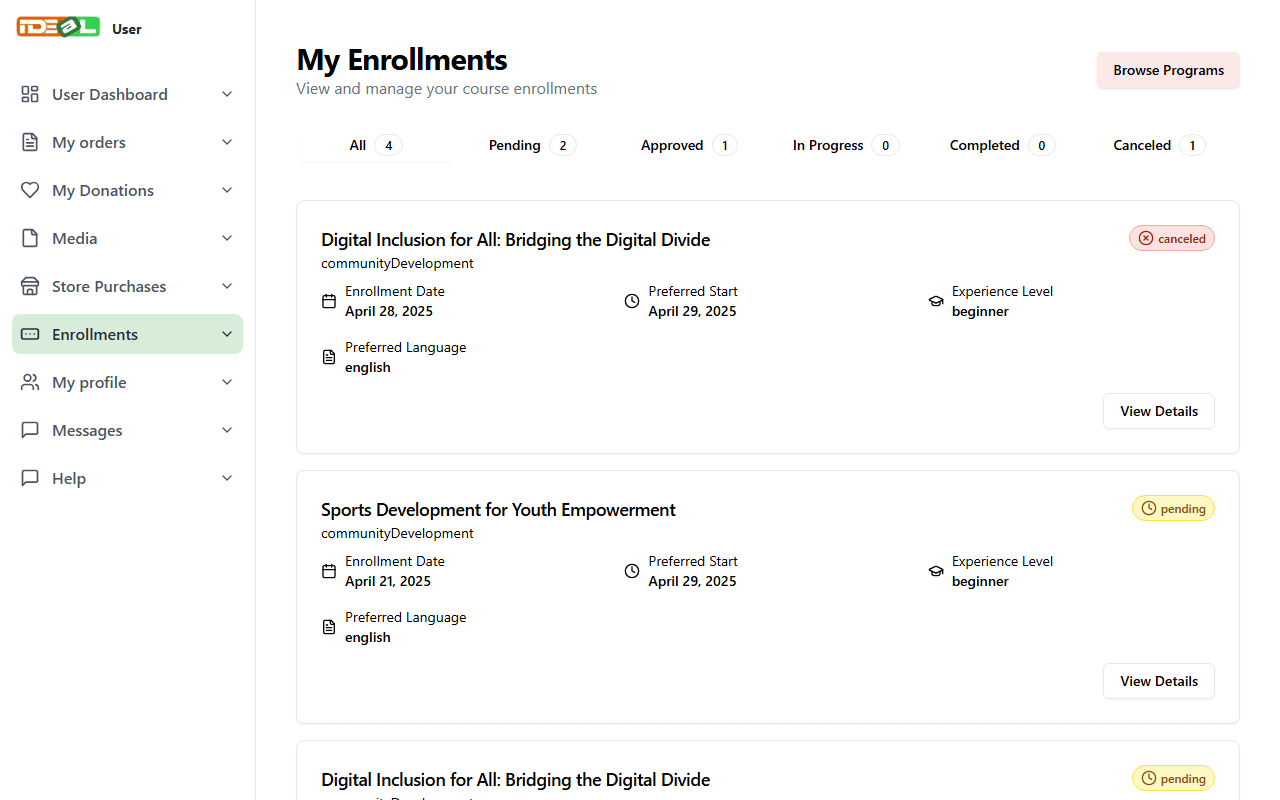Click the pending badge on Sports Development card
Viewport: 1280px width, 800px height.
pos(1173,508)
